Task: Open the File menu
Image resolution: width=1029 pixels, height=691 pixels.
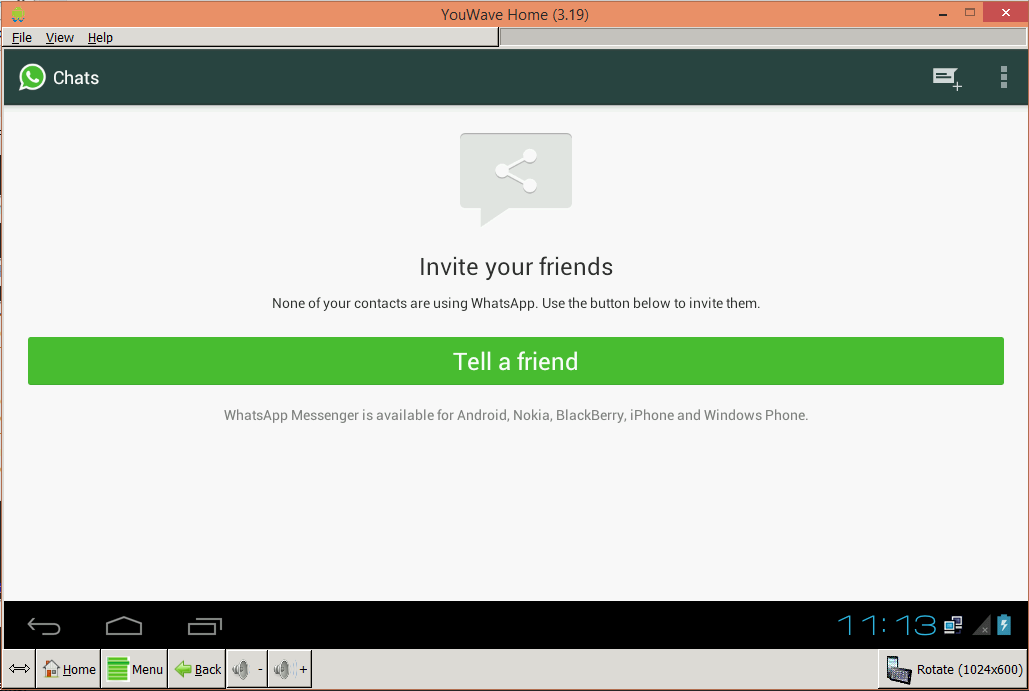Action: pos(22,37)
